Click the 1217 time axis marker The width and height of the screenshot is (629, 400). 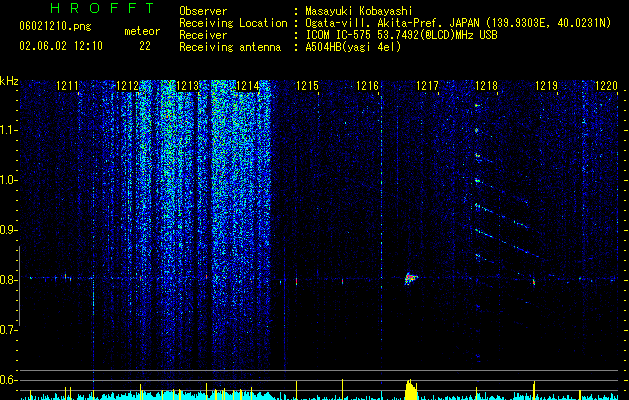pyautogui.click(x=427, y=85)
